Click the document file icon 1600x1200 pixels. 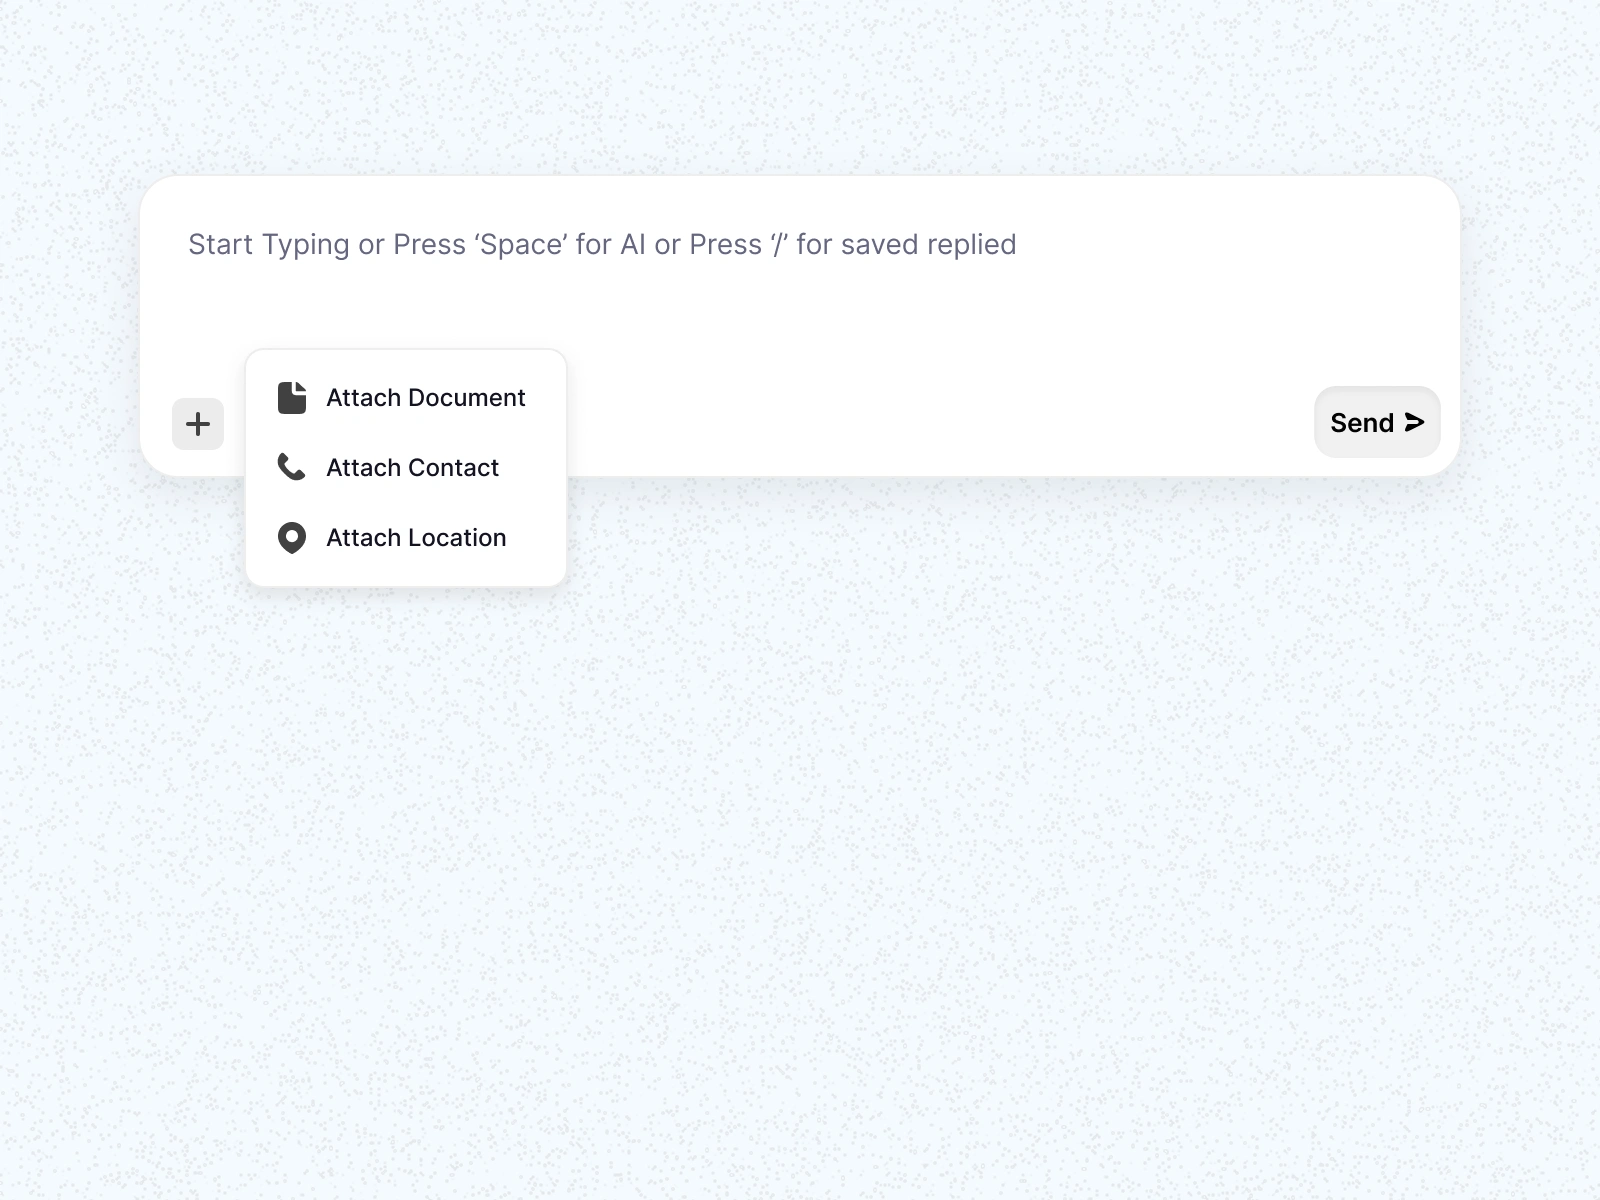[292, 398]
